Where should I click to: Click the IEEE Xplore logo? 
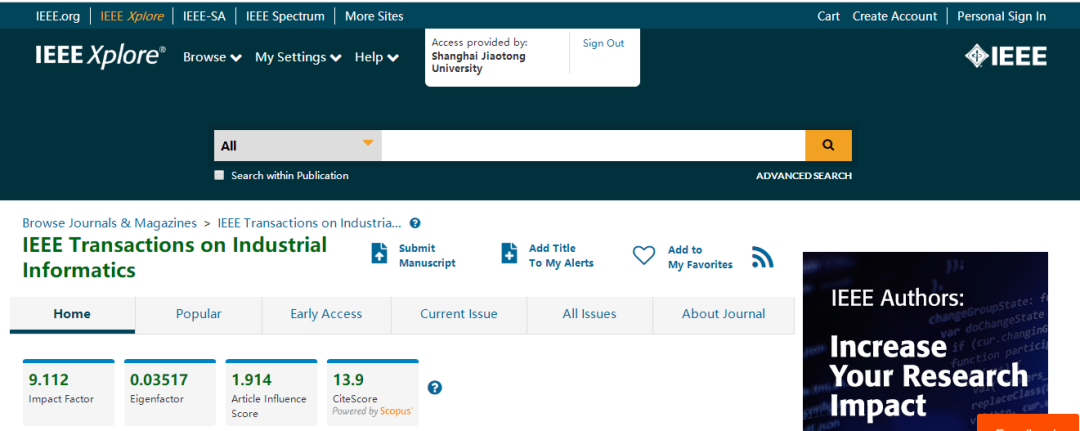coord(100,56)
